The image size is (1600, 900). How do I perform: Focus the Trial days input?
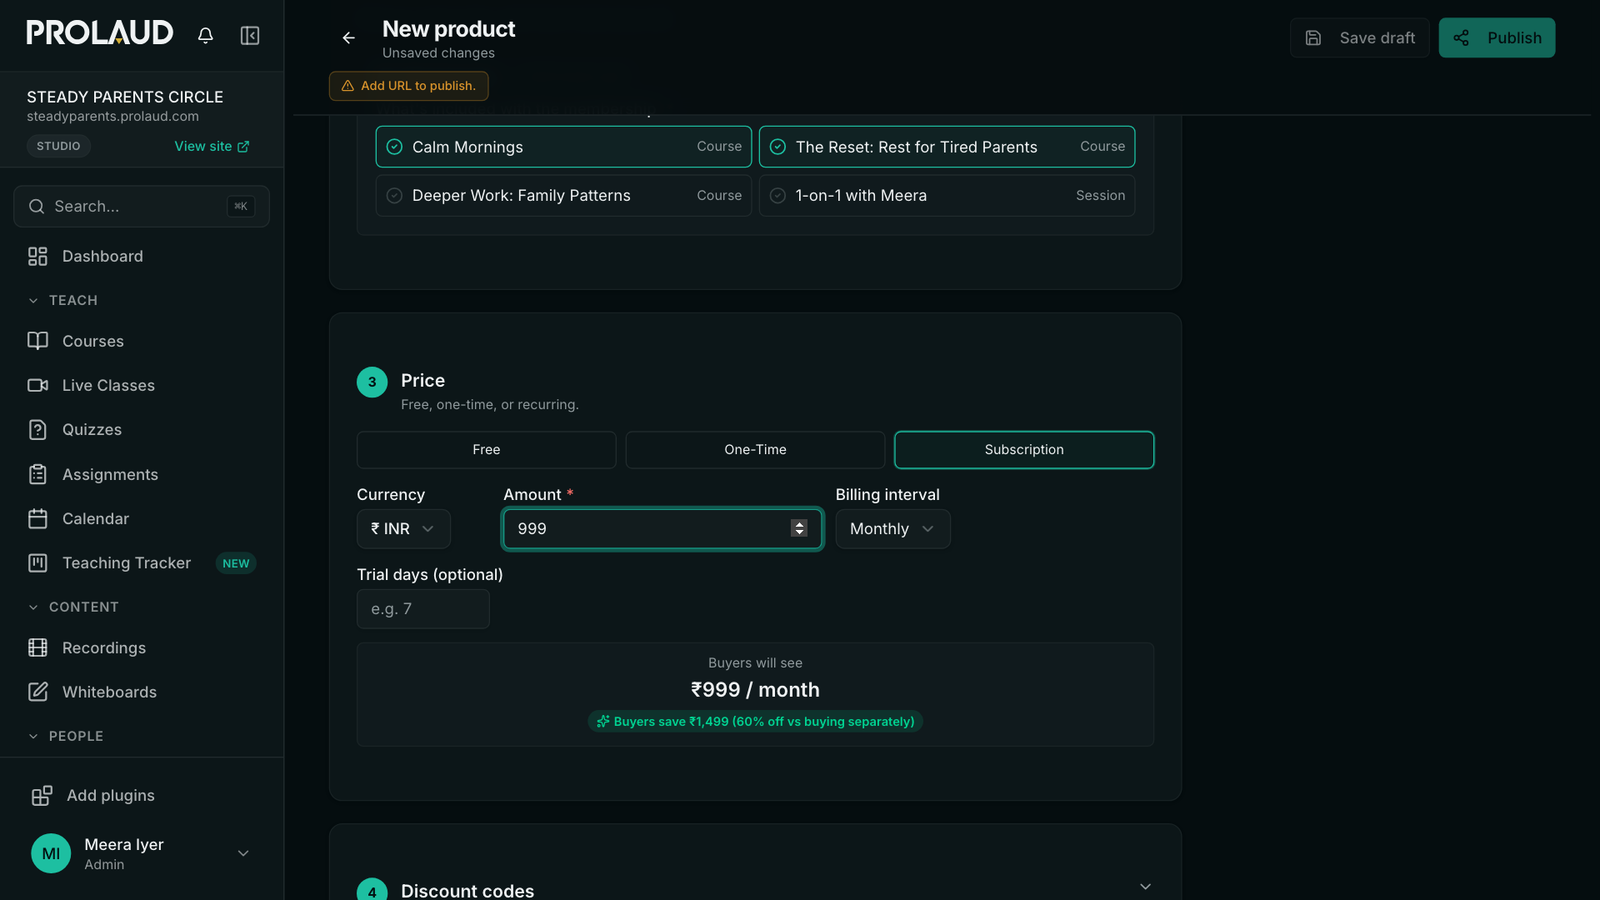[423, 609]
